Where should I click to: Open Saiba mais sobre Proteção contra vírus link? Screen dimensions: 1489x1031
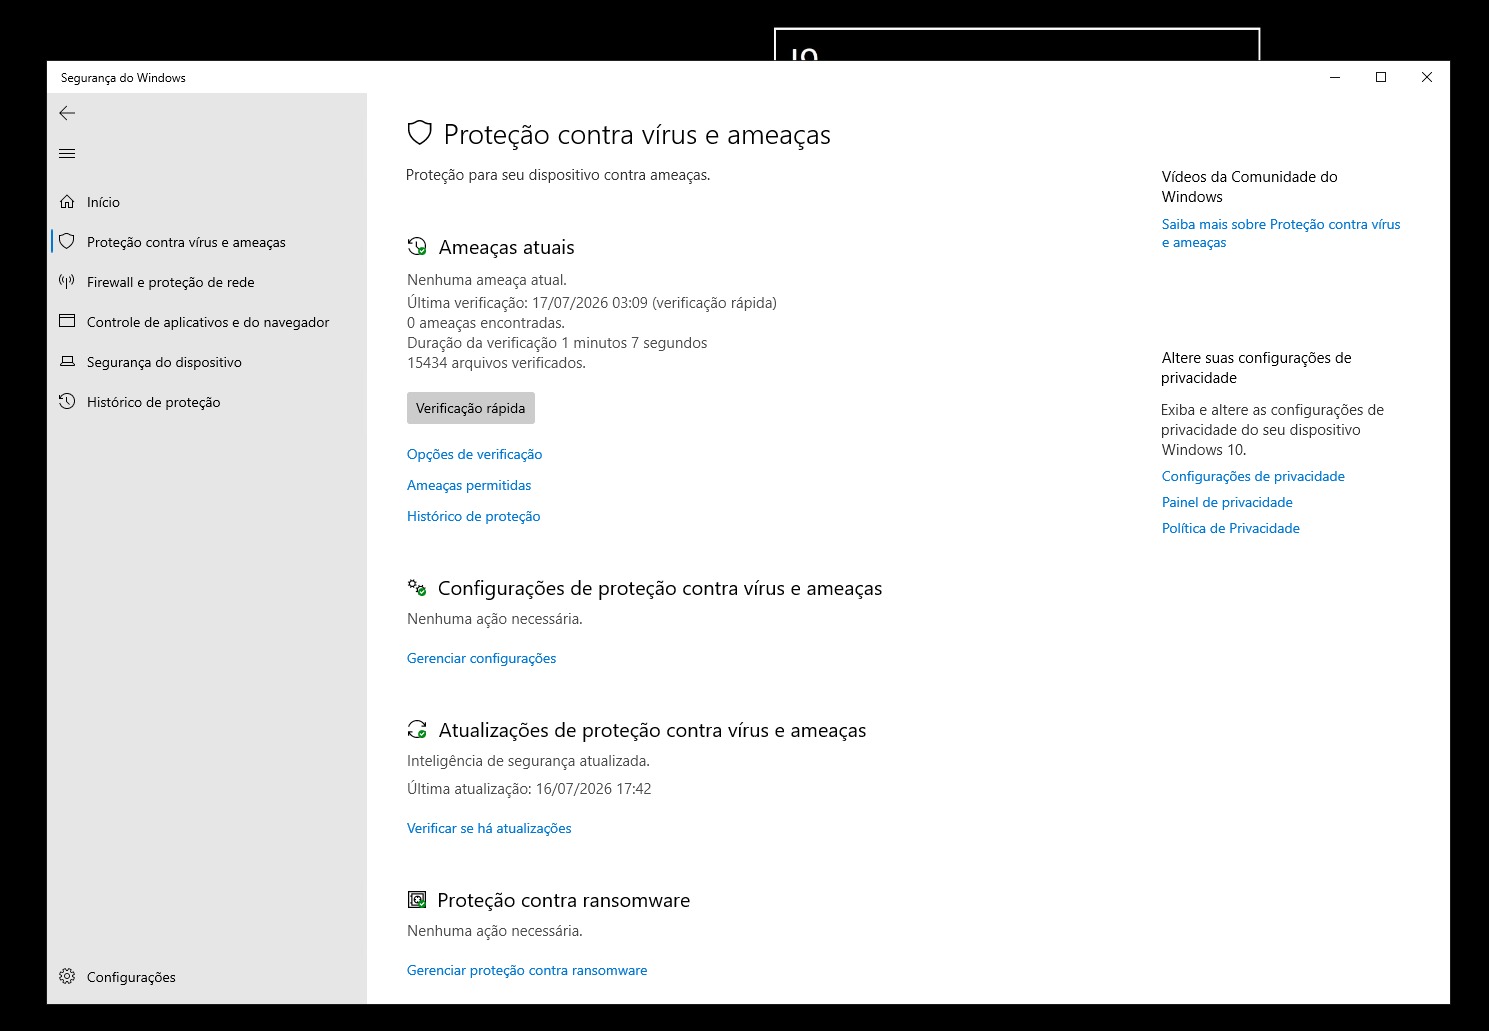click(x=1281, y=233)
